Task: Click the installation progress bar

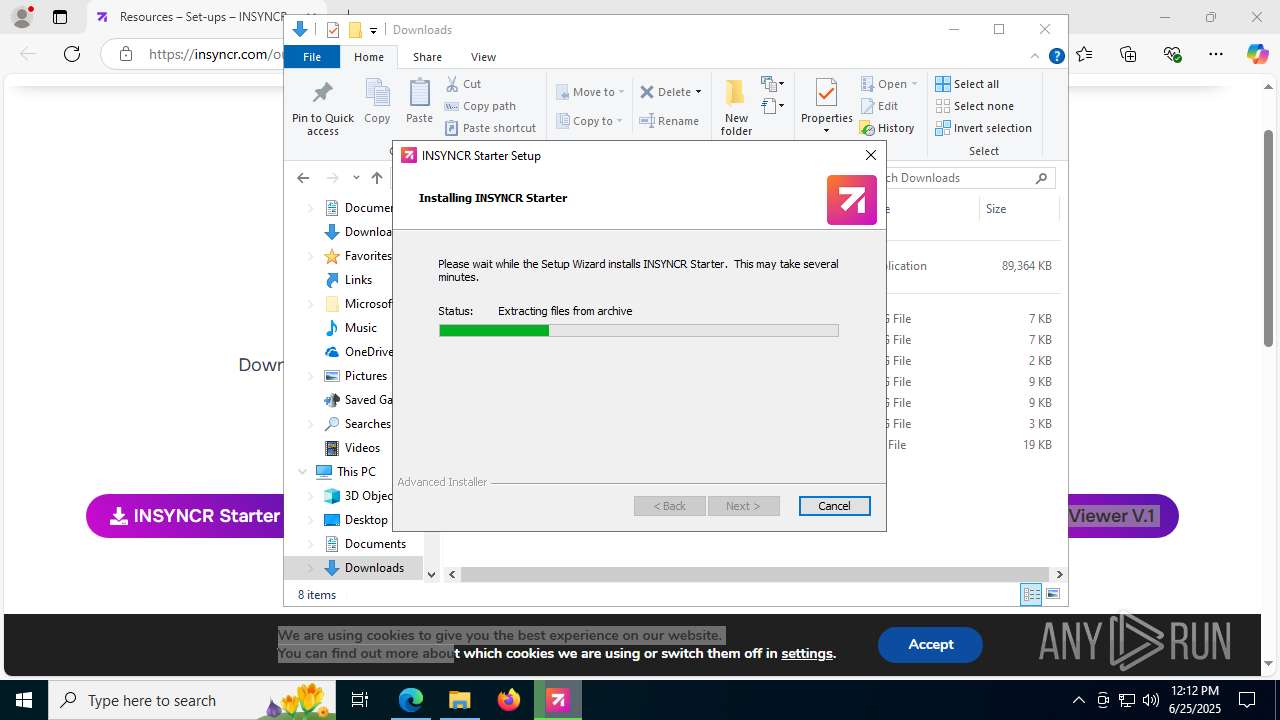Action: click(x=638, y=330)
